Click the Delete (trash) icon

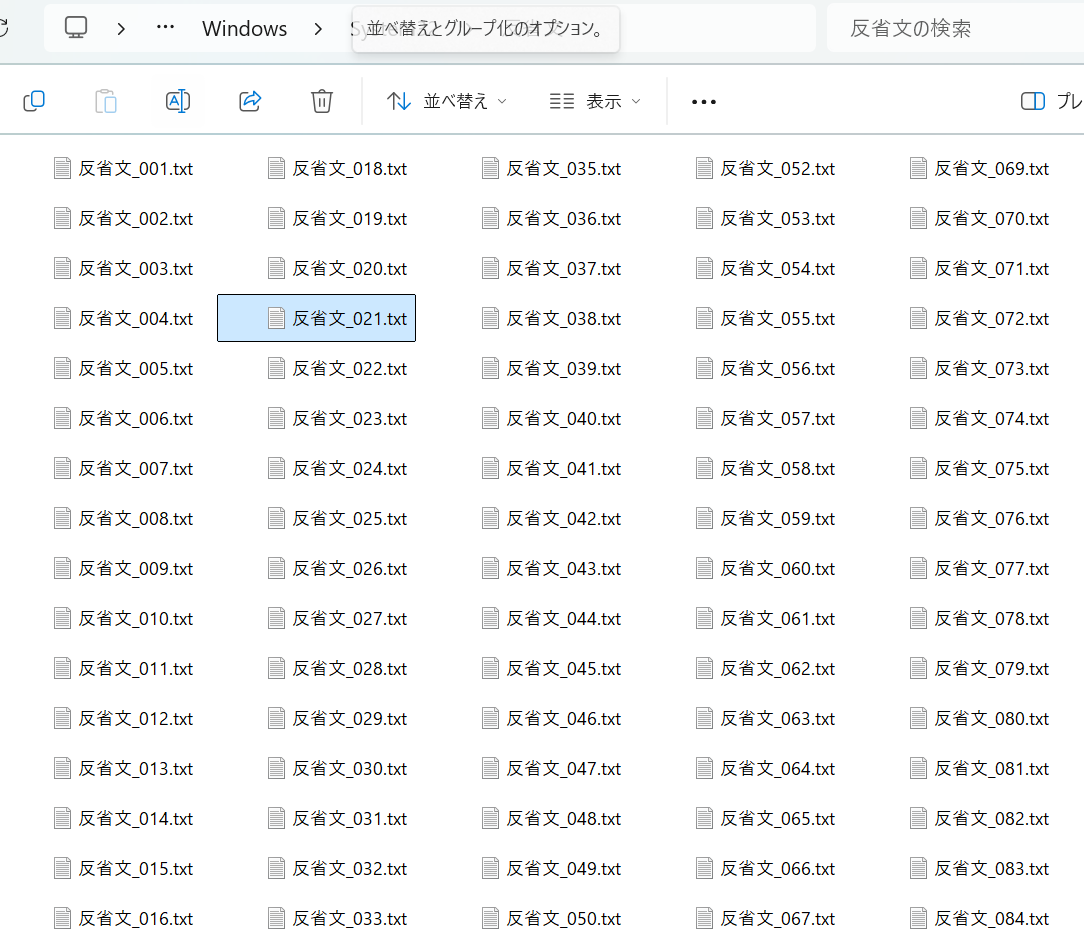click(320, 100)
